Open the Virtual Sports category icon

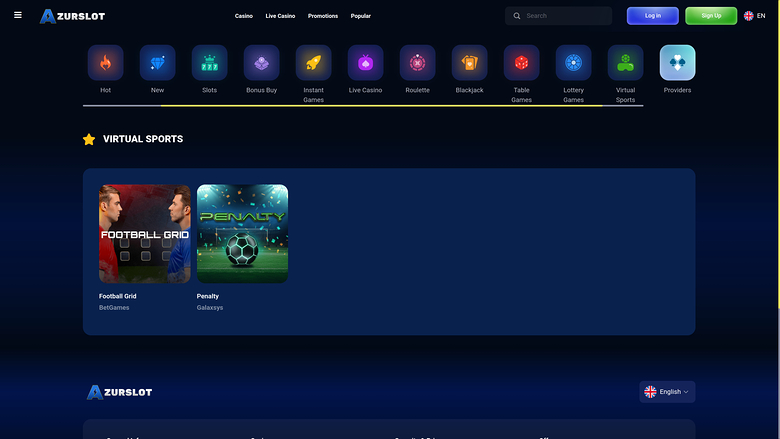[x=625, y=63]
